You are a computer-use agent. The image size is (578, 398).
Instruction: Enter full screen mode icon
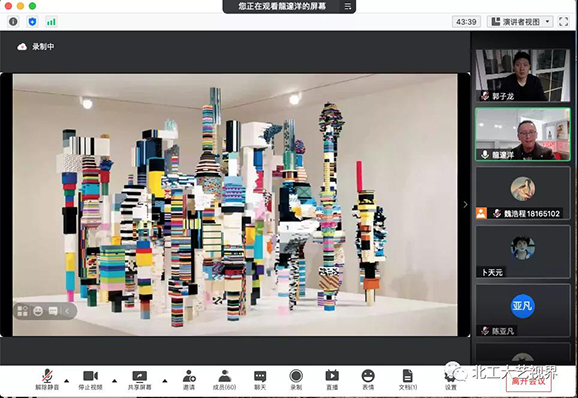[x=563, y=22]
